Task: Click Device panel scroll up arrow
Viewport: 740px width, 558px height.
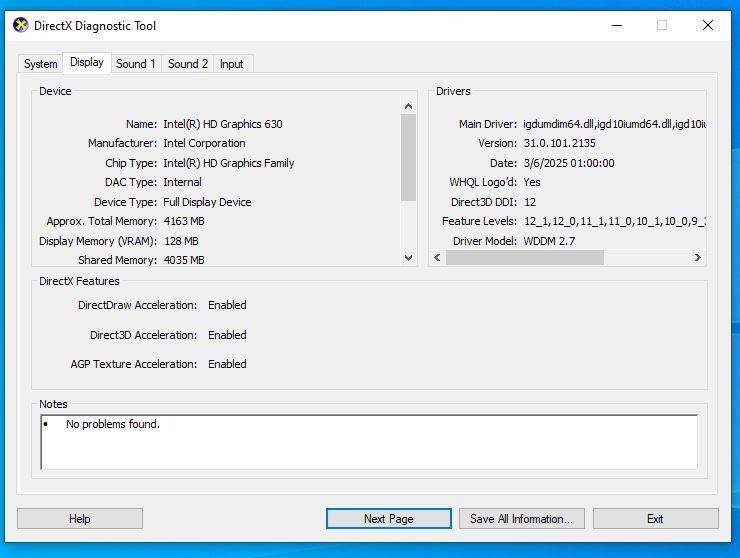Action: [x=409, y=106]
